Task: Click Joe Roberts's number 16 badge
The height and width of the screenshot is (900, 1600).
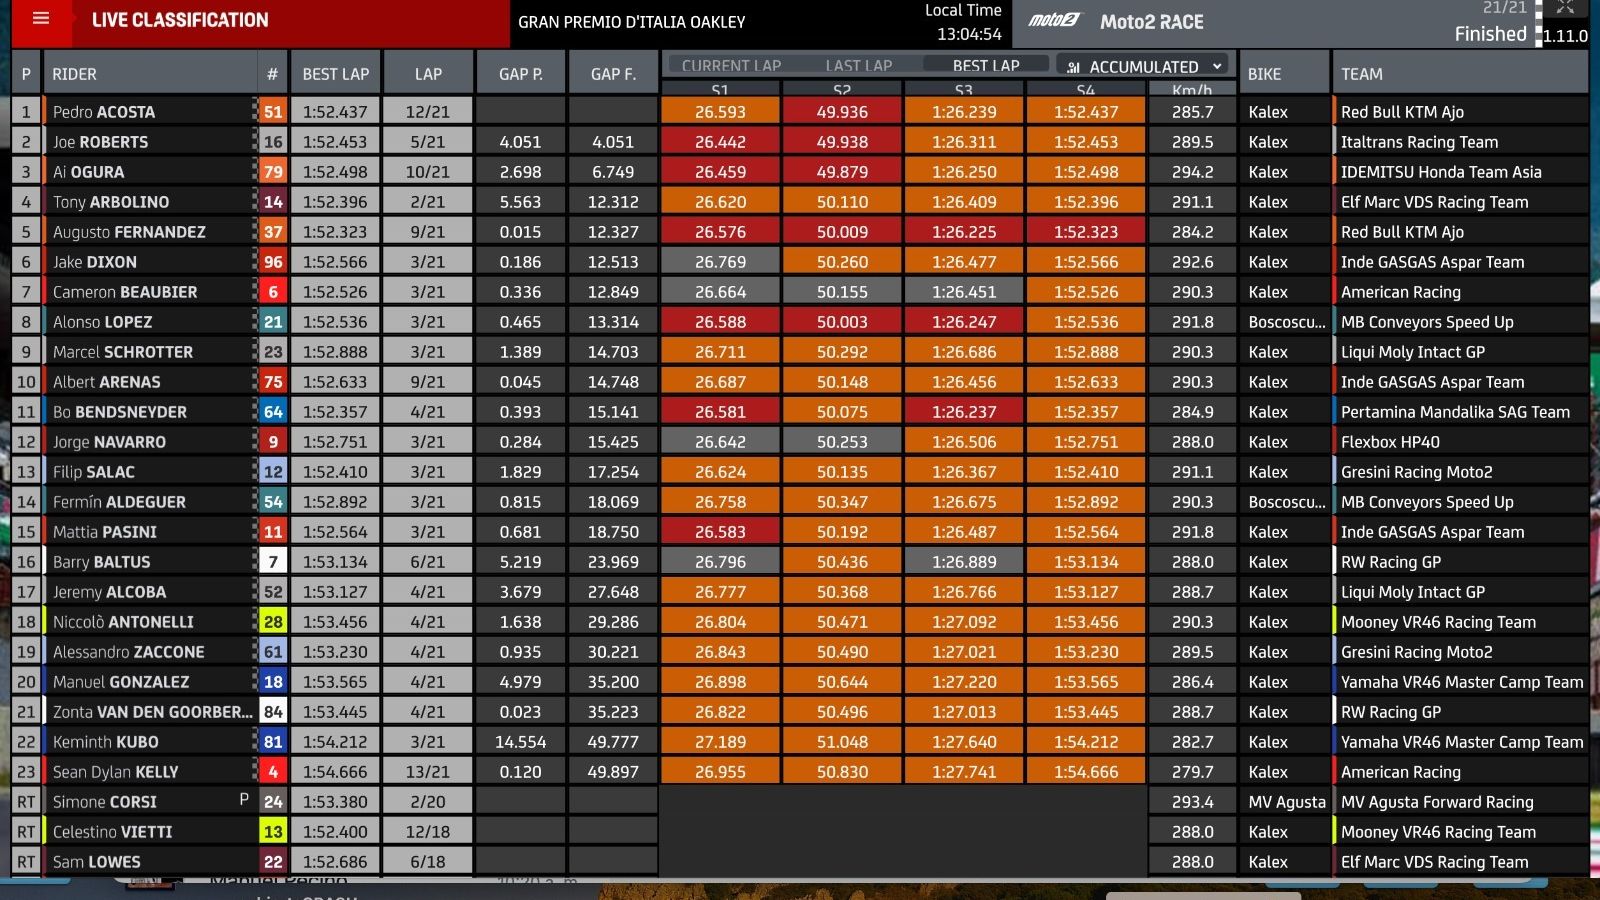Action: pos(271,141)
